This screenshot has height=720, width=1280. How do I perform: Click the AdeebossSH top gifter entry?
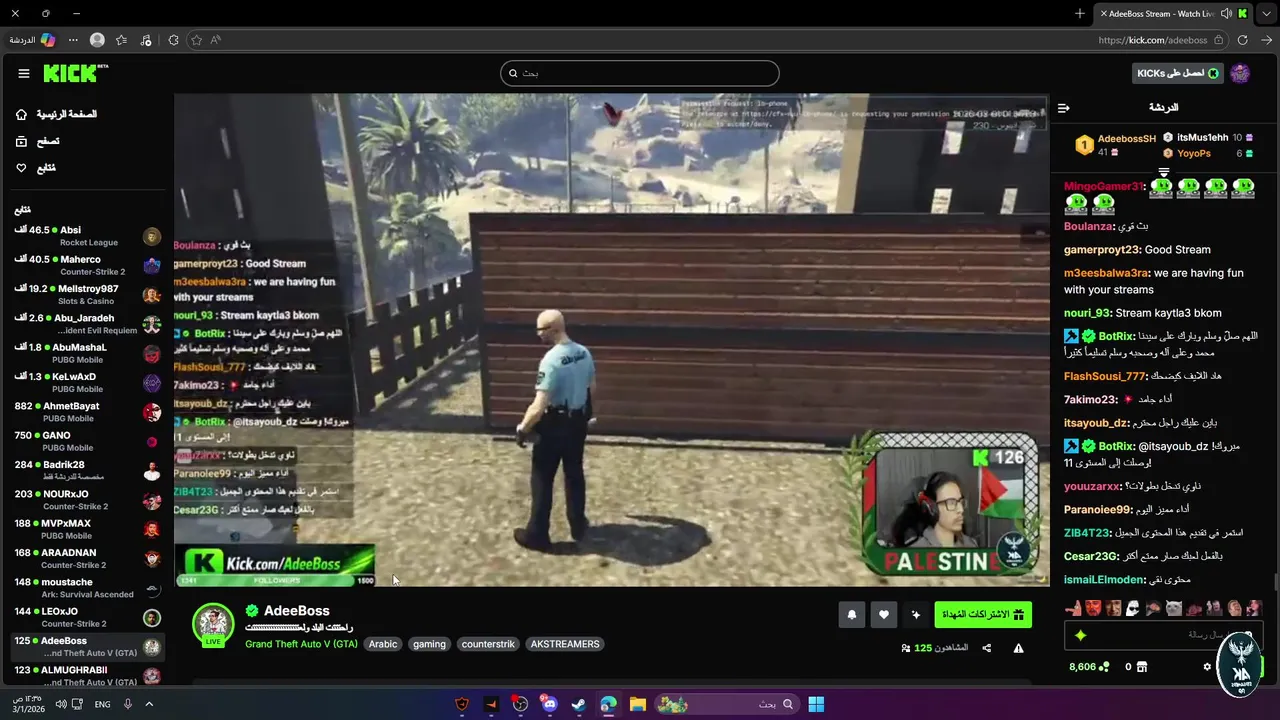pos(1116,145)
